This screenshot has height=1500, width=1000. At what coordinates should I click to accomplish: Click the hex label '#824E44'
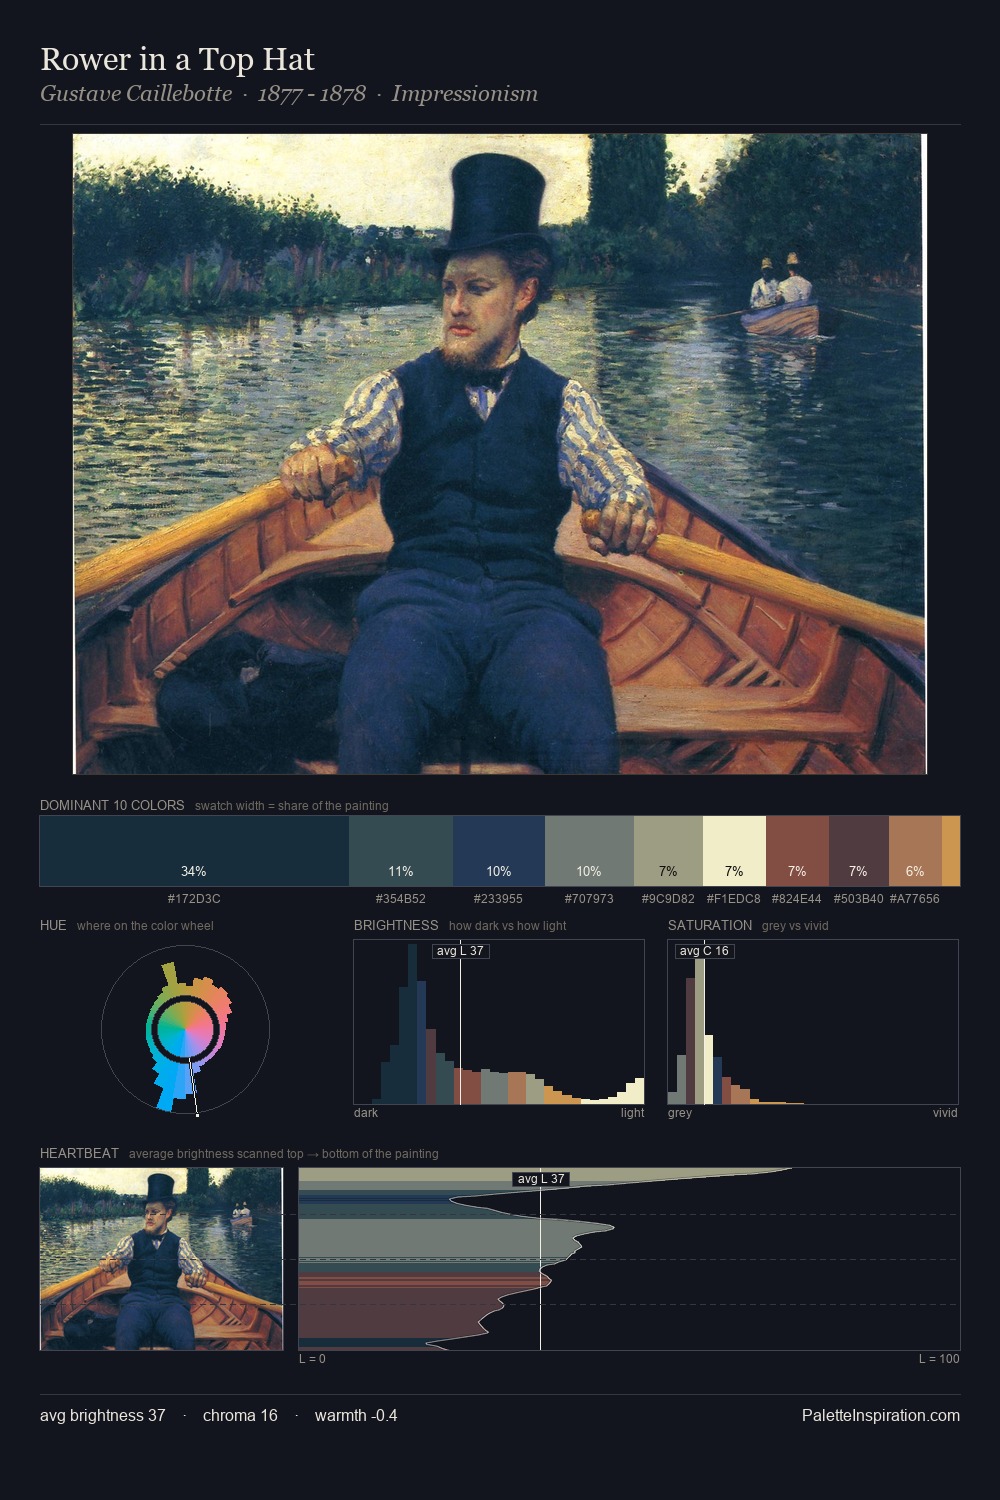797,898
